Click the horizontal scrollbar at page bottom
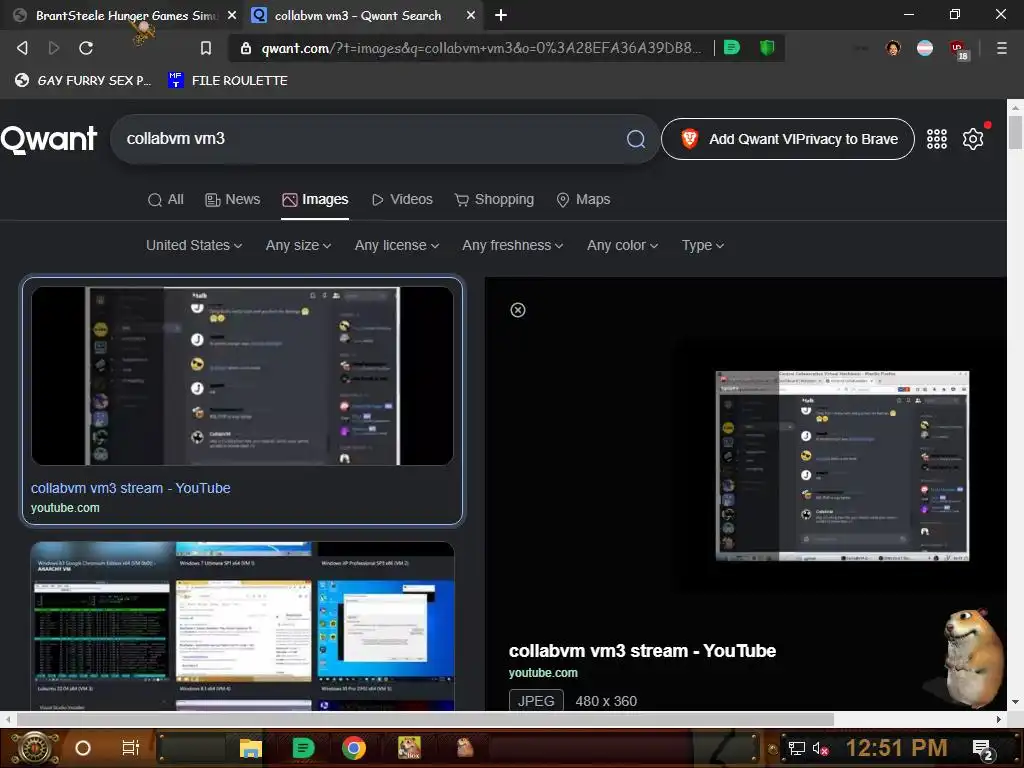 [424, 719]
